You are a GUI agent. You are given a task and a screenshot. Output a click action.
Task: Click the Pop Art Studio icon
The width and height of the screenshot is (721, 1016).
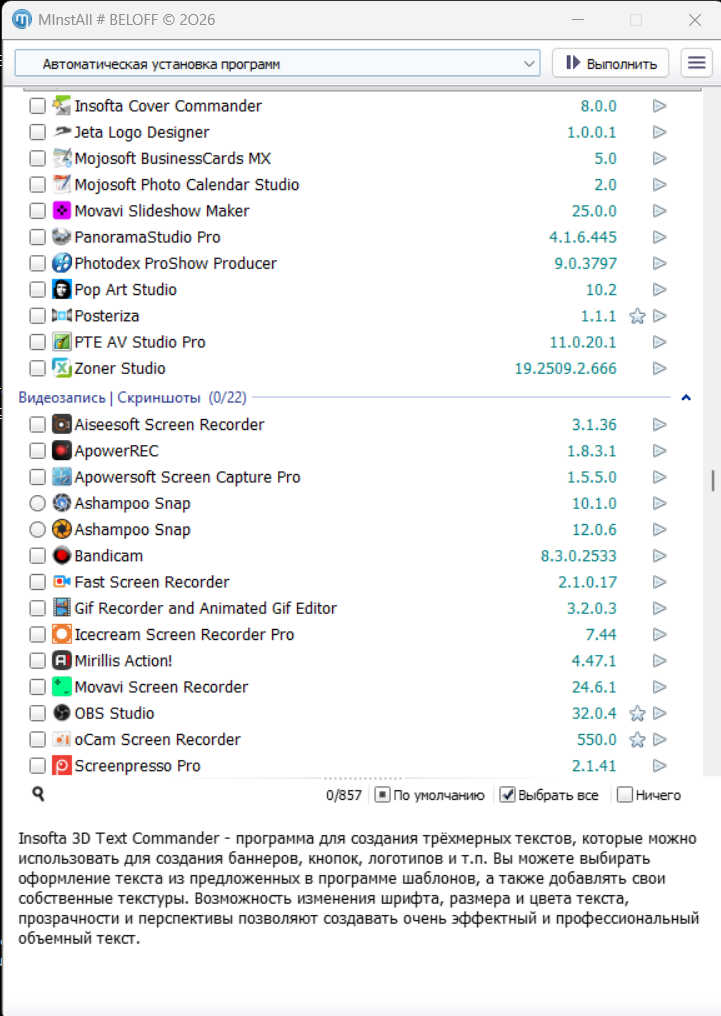(x=62, y=290)
